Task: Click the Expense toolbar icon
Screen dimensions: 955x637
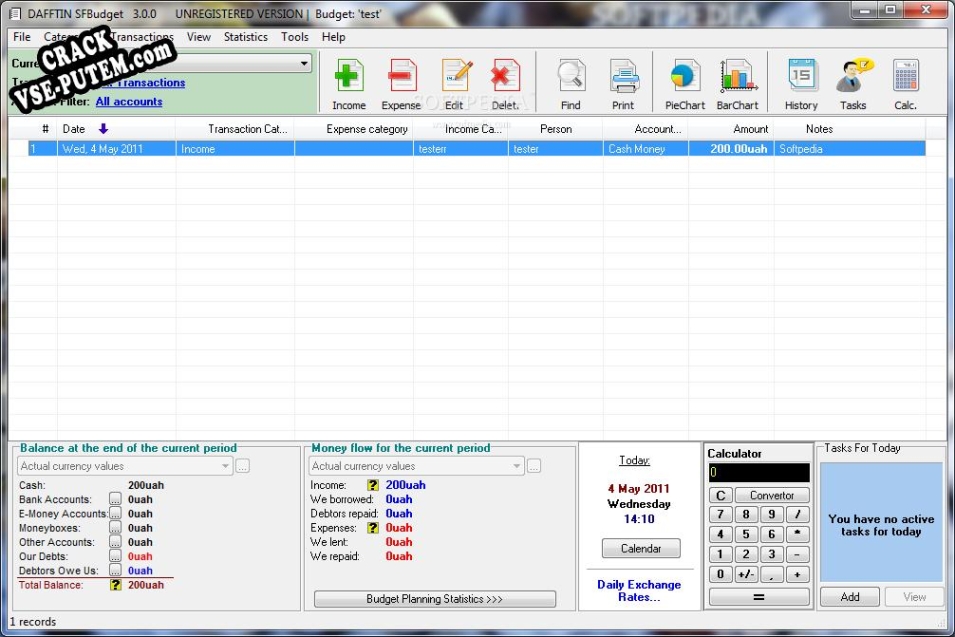Action: (401, 83)
